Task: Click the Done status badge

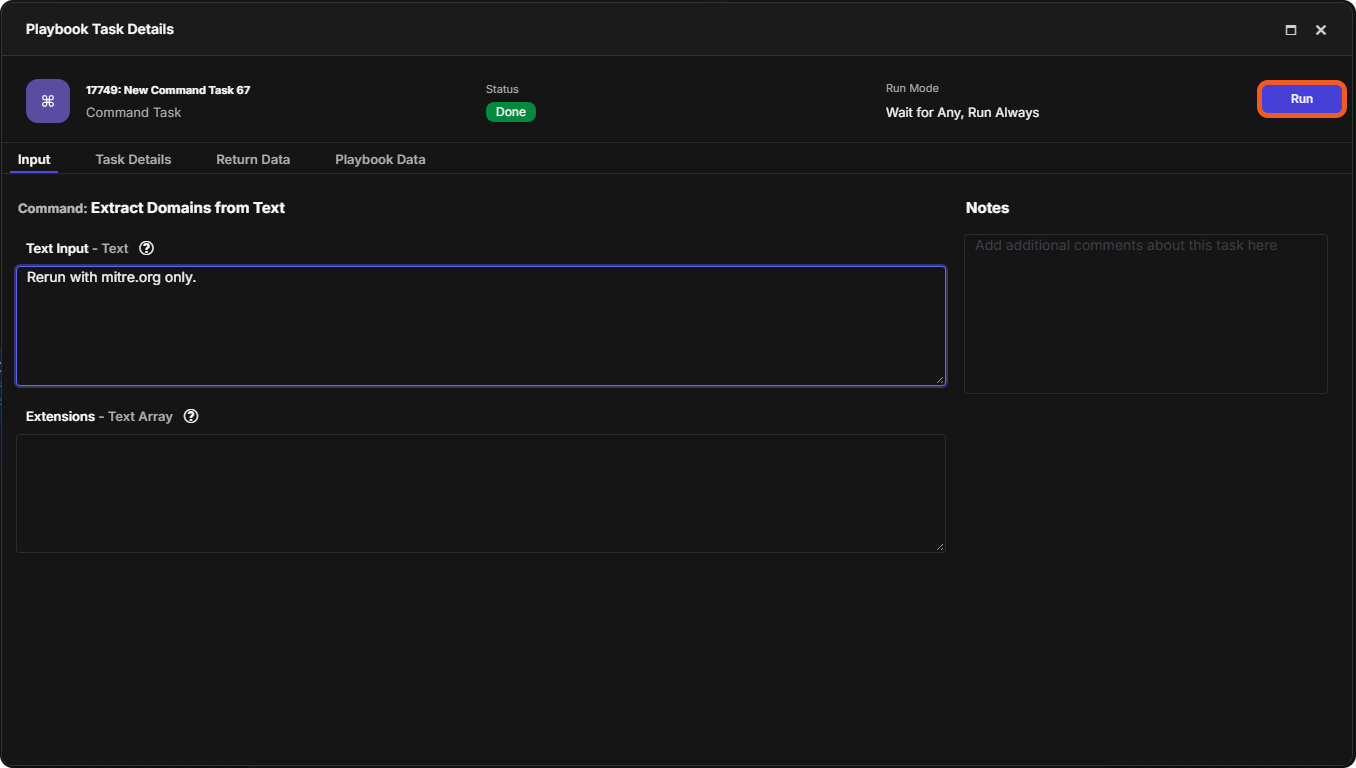Action: pyautogui.click(x=511, y=112)
